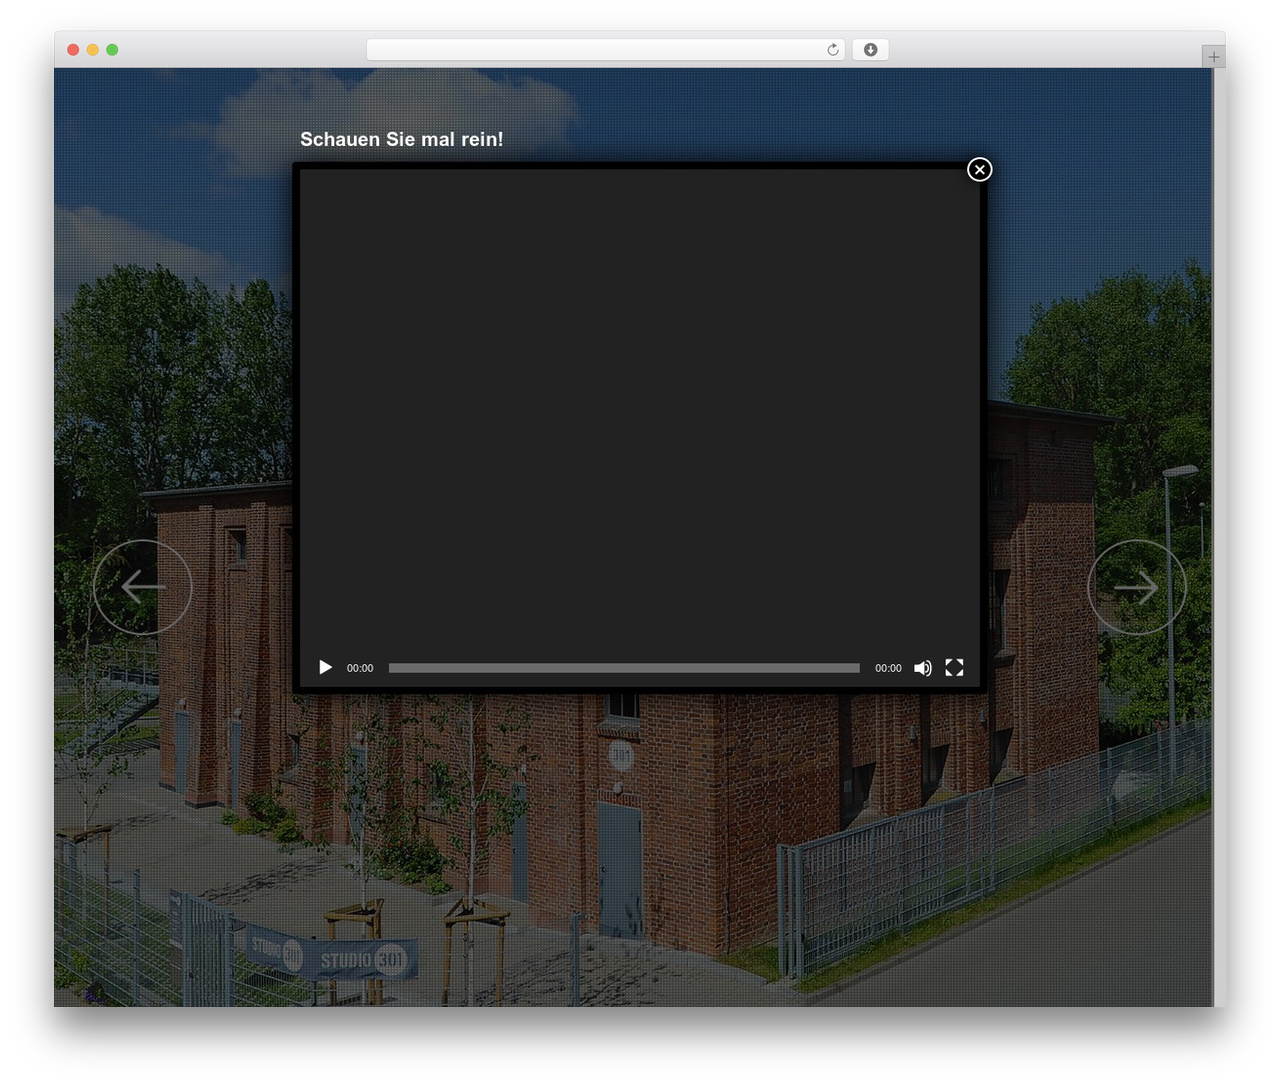Image resolution: width=1280 pixels, height=1084 pixels.
Task: Play the video in the lightbox
Action: tap(325, 667)
